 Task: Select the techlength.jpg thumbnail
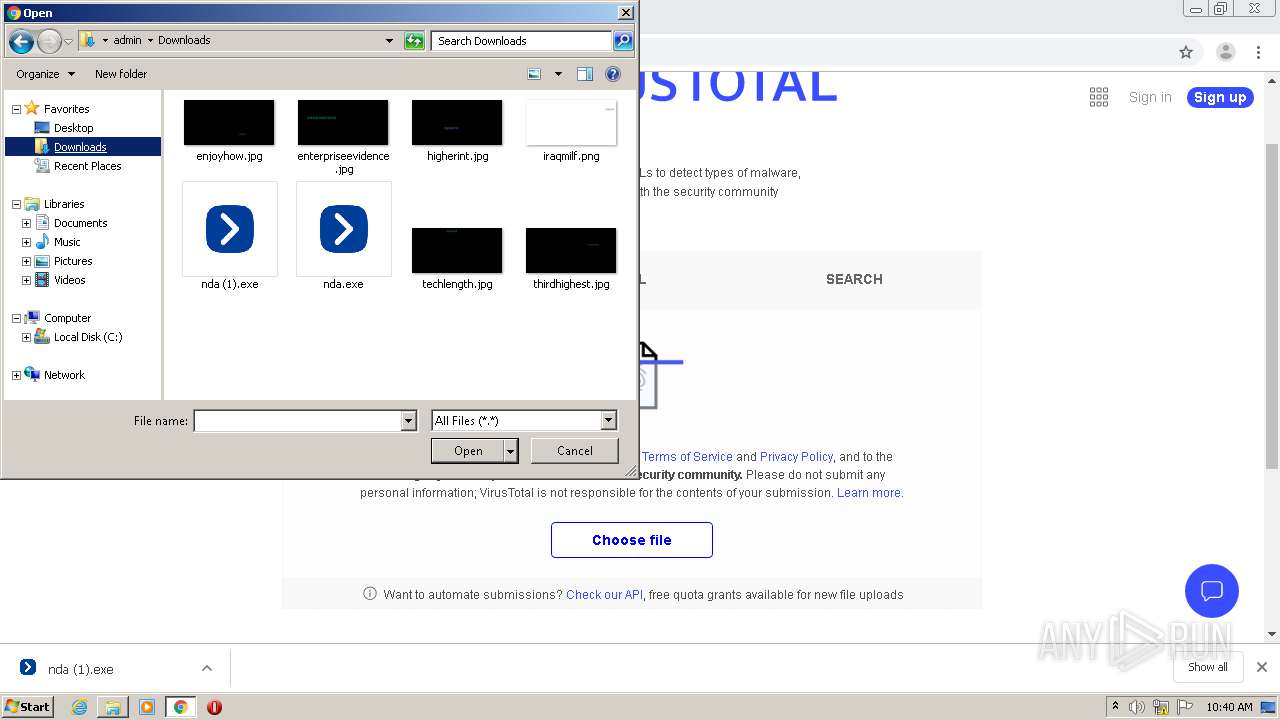click(x=457, y=250)
